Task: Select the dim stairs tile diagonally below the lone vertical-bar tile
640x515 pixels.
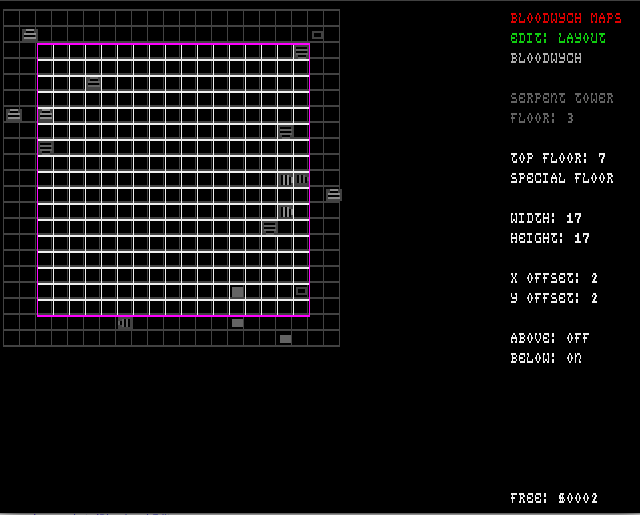Action: point(270,227)
